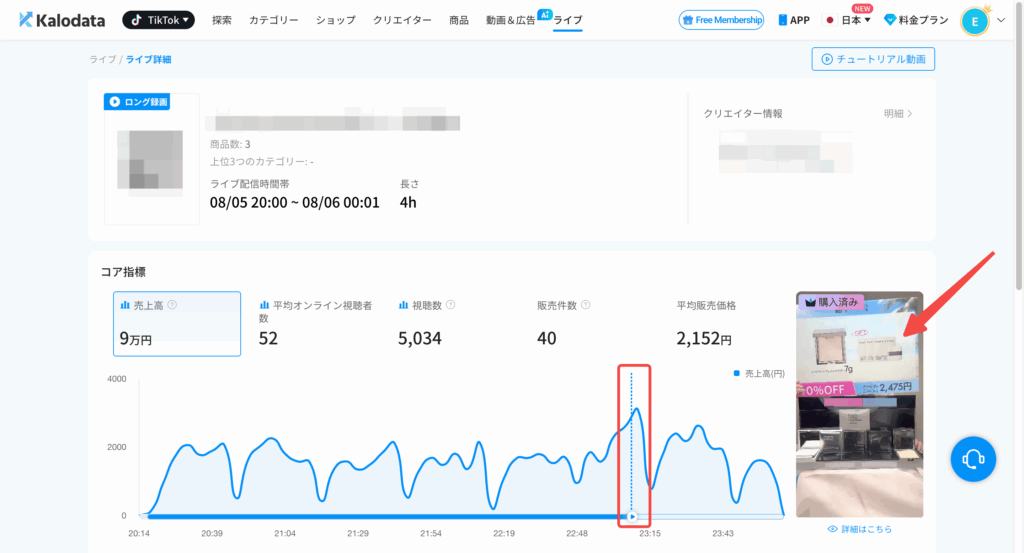1024x553 pixels.
Task: Open the 動画＆広告 menu item
Action: [510, 20]
